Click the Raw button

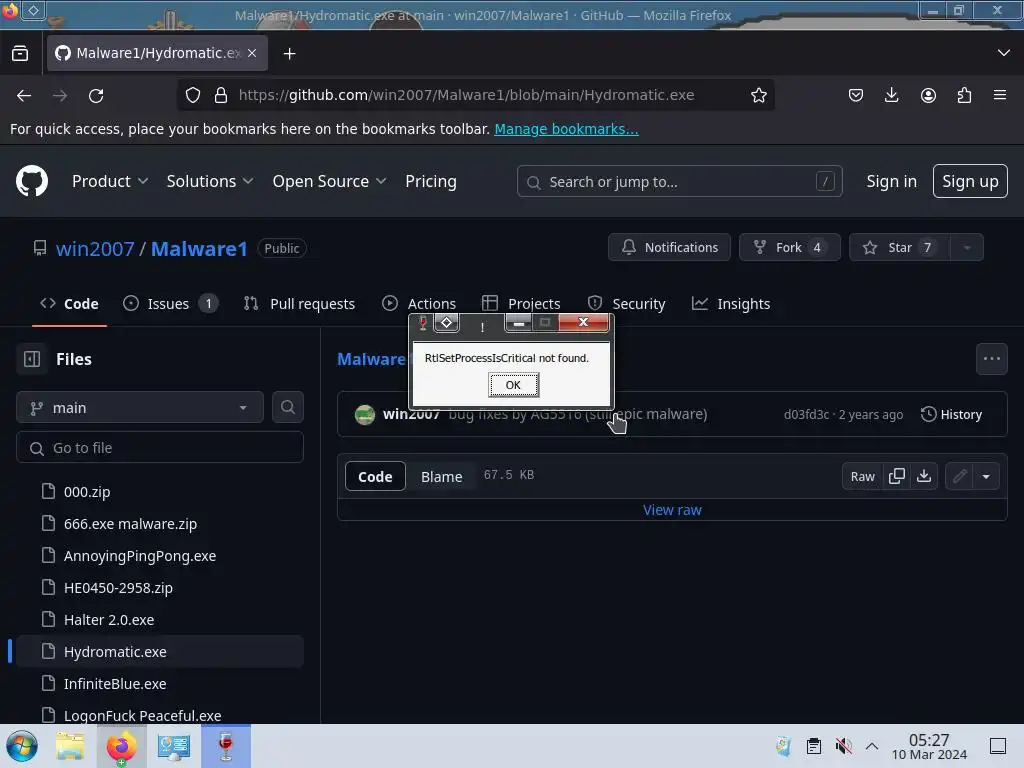(862, 476)
